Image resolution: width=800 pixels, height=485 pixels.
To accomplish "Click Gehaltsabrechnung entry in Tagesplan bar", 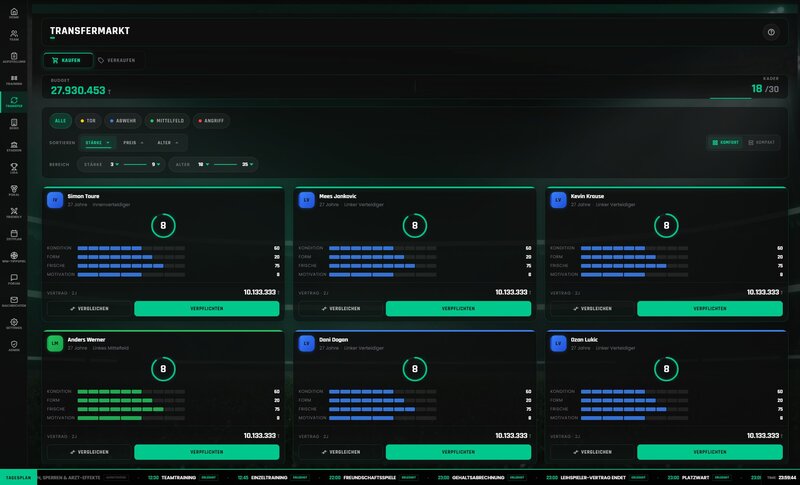I will pyautogui.click(x=478, y=477).
